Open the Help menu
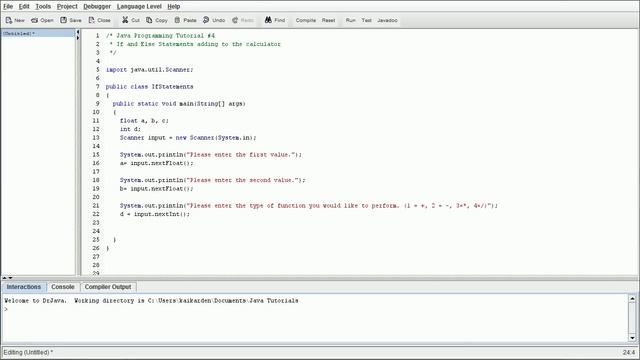The image size is (640, 360). tap(173, 7)
